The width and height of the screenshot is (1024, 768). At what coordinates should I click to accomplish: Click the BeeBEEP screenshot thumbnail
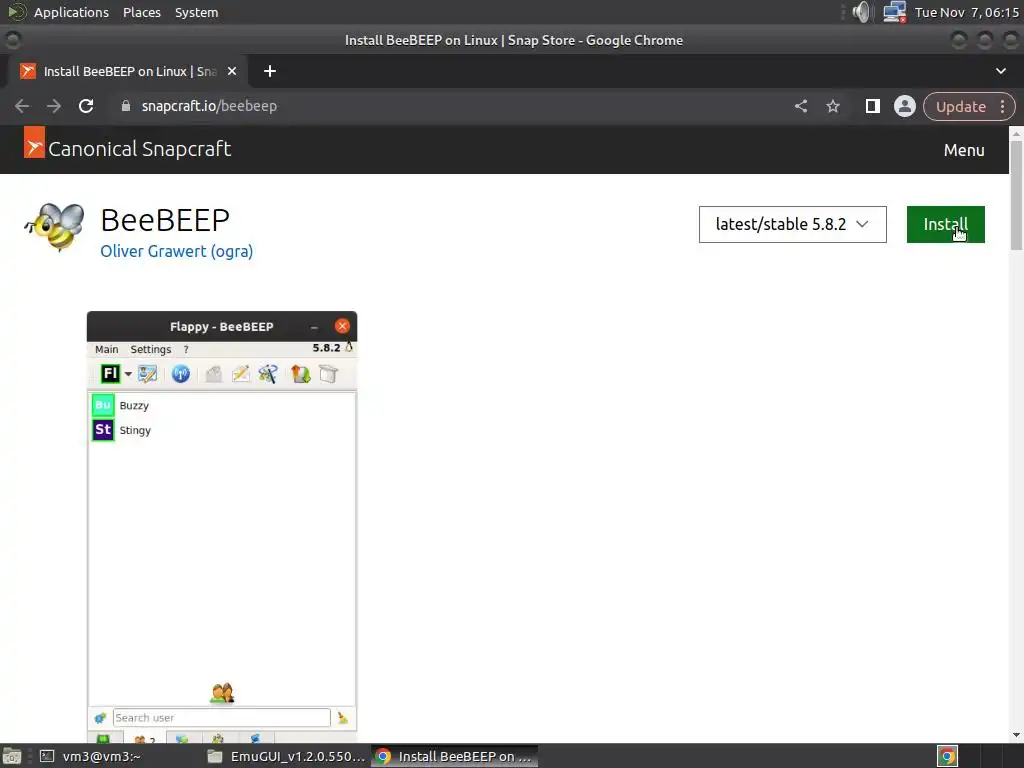[222, 528]
